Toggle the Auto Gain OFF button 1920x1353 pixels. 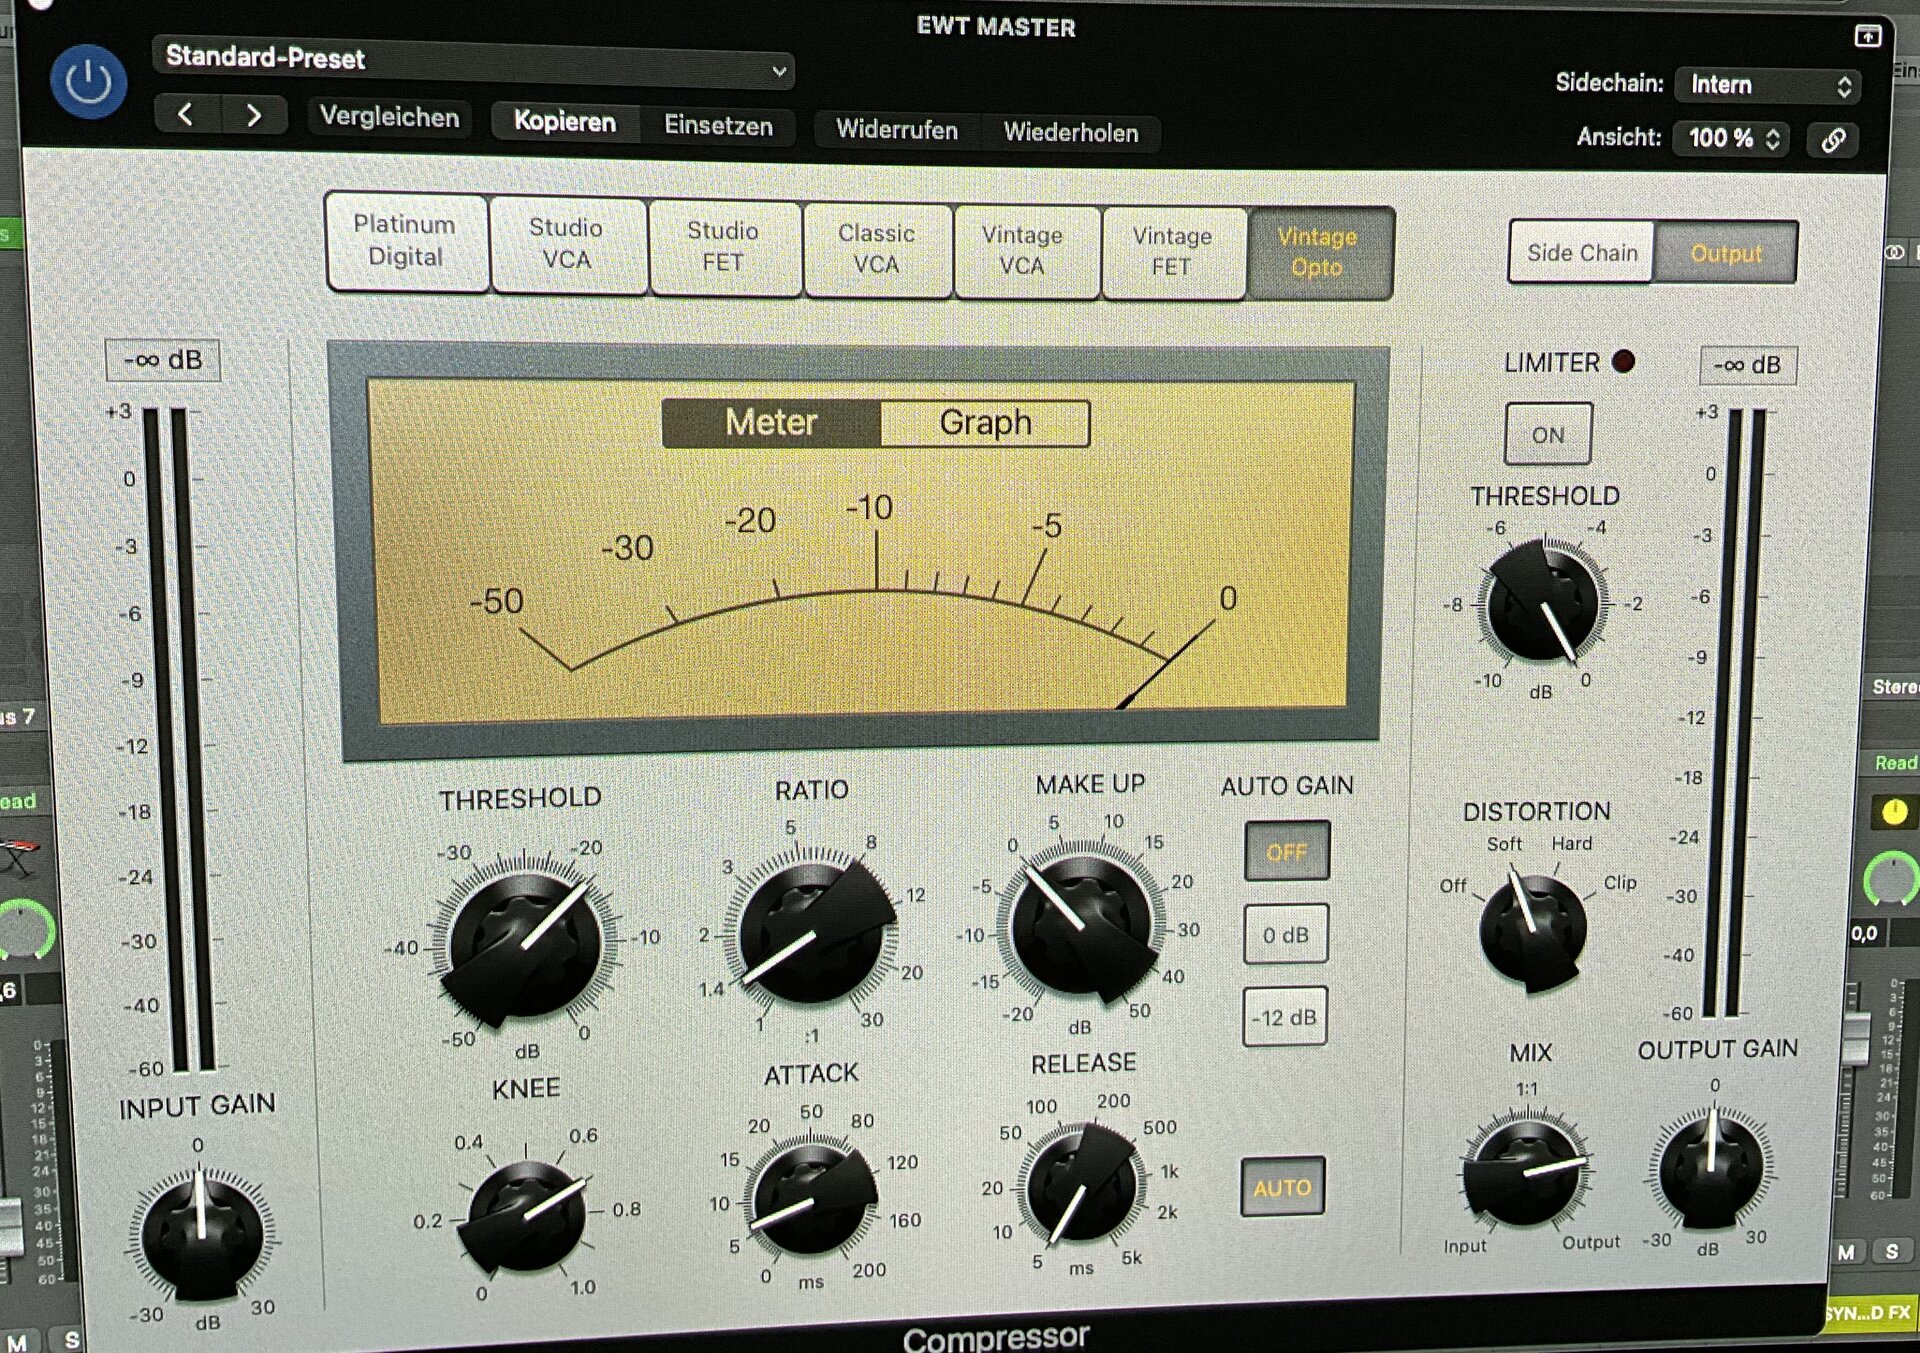coord(1286,852)
